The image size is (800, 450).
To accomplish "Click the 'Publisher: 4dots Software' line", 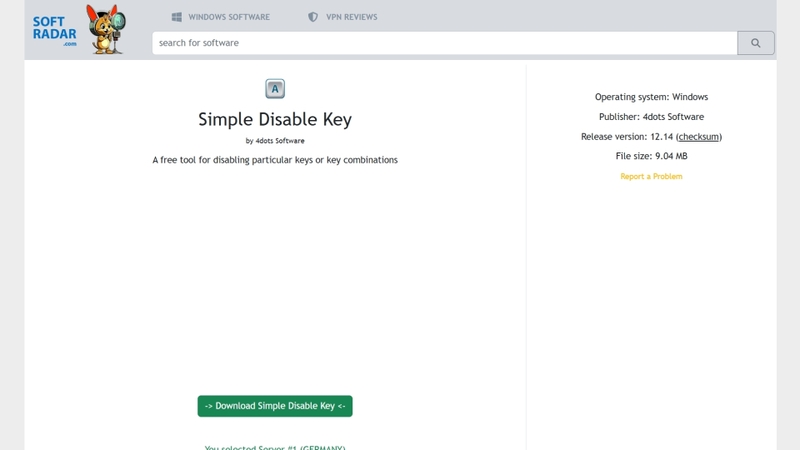I will [651, 117].
